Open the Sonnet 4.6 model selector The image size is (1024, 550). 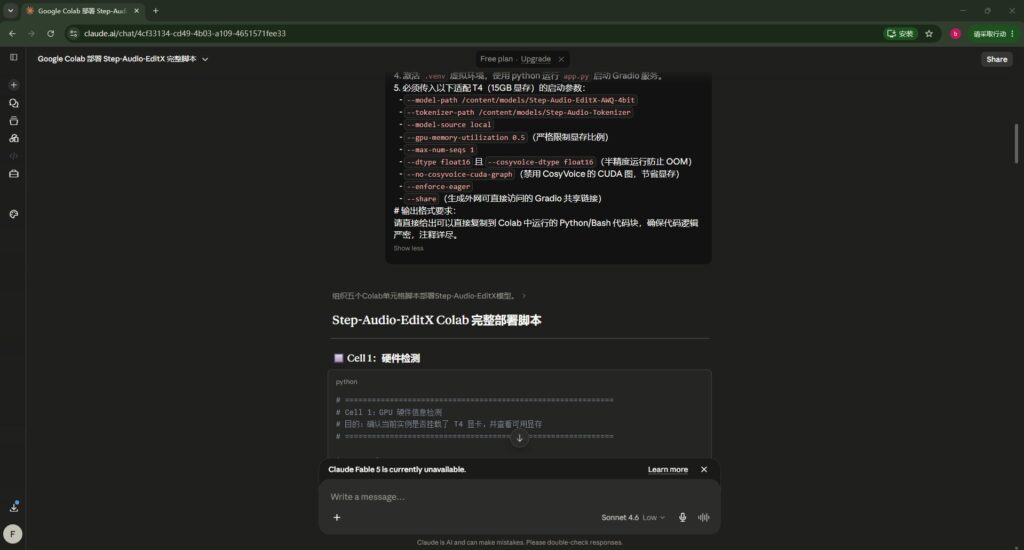(x=632, y=517)
